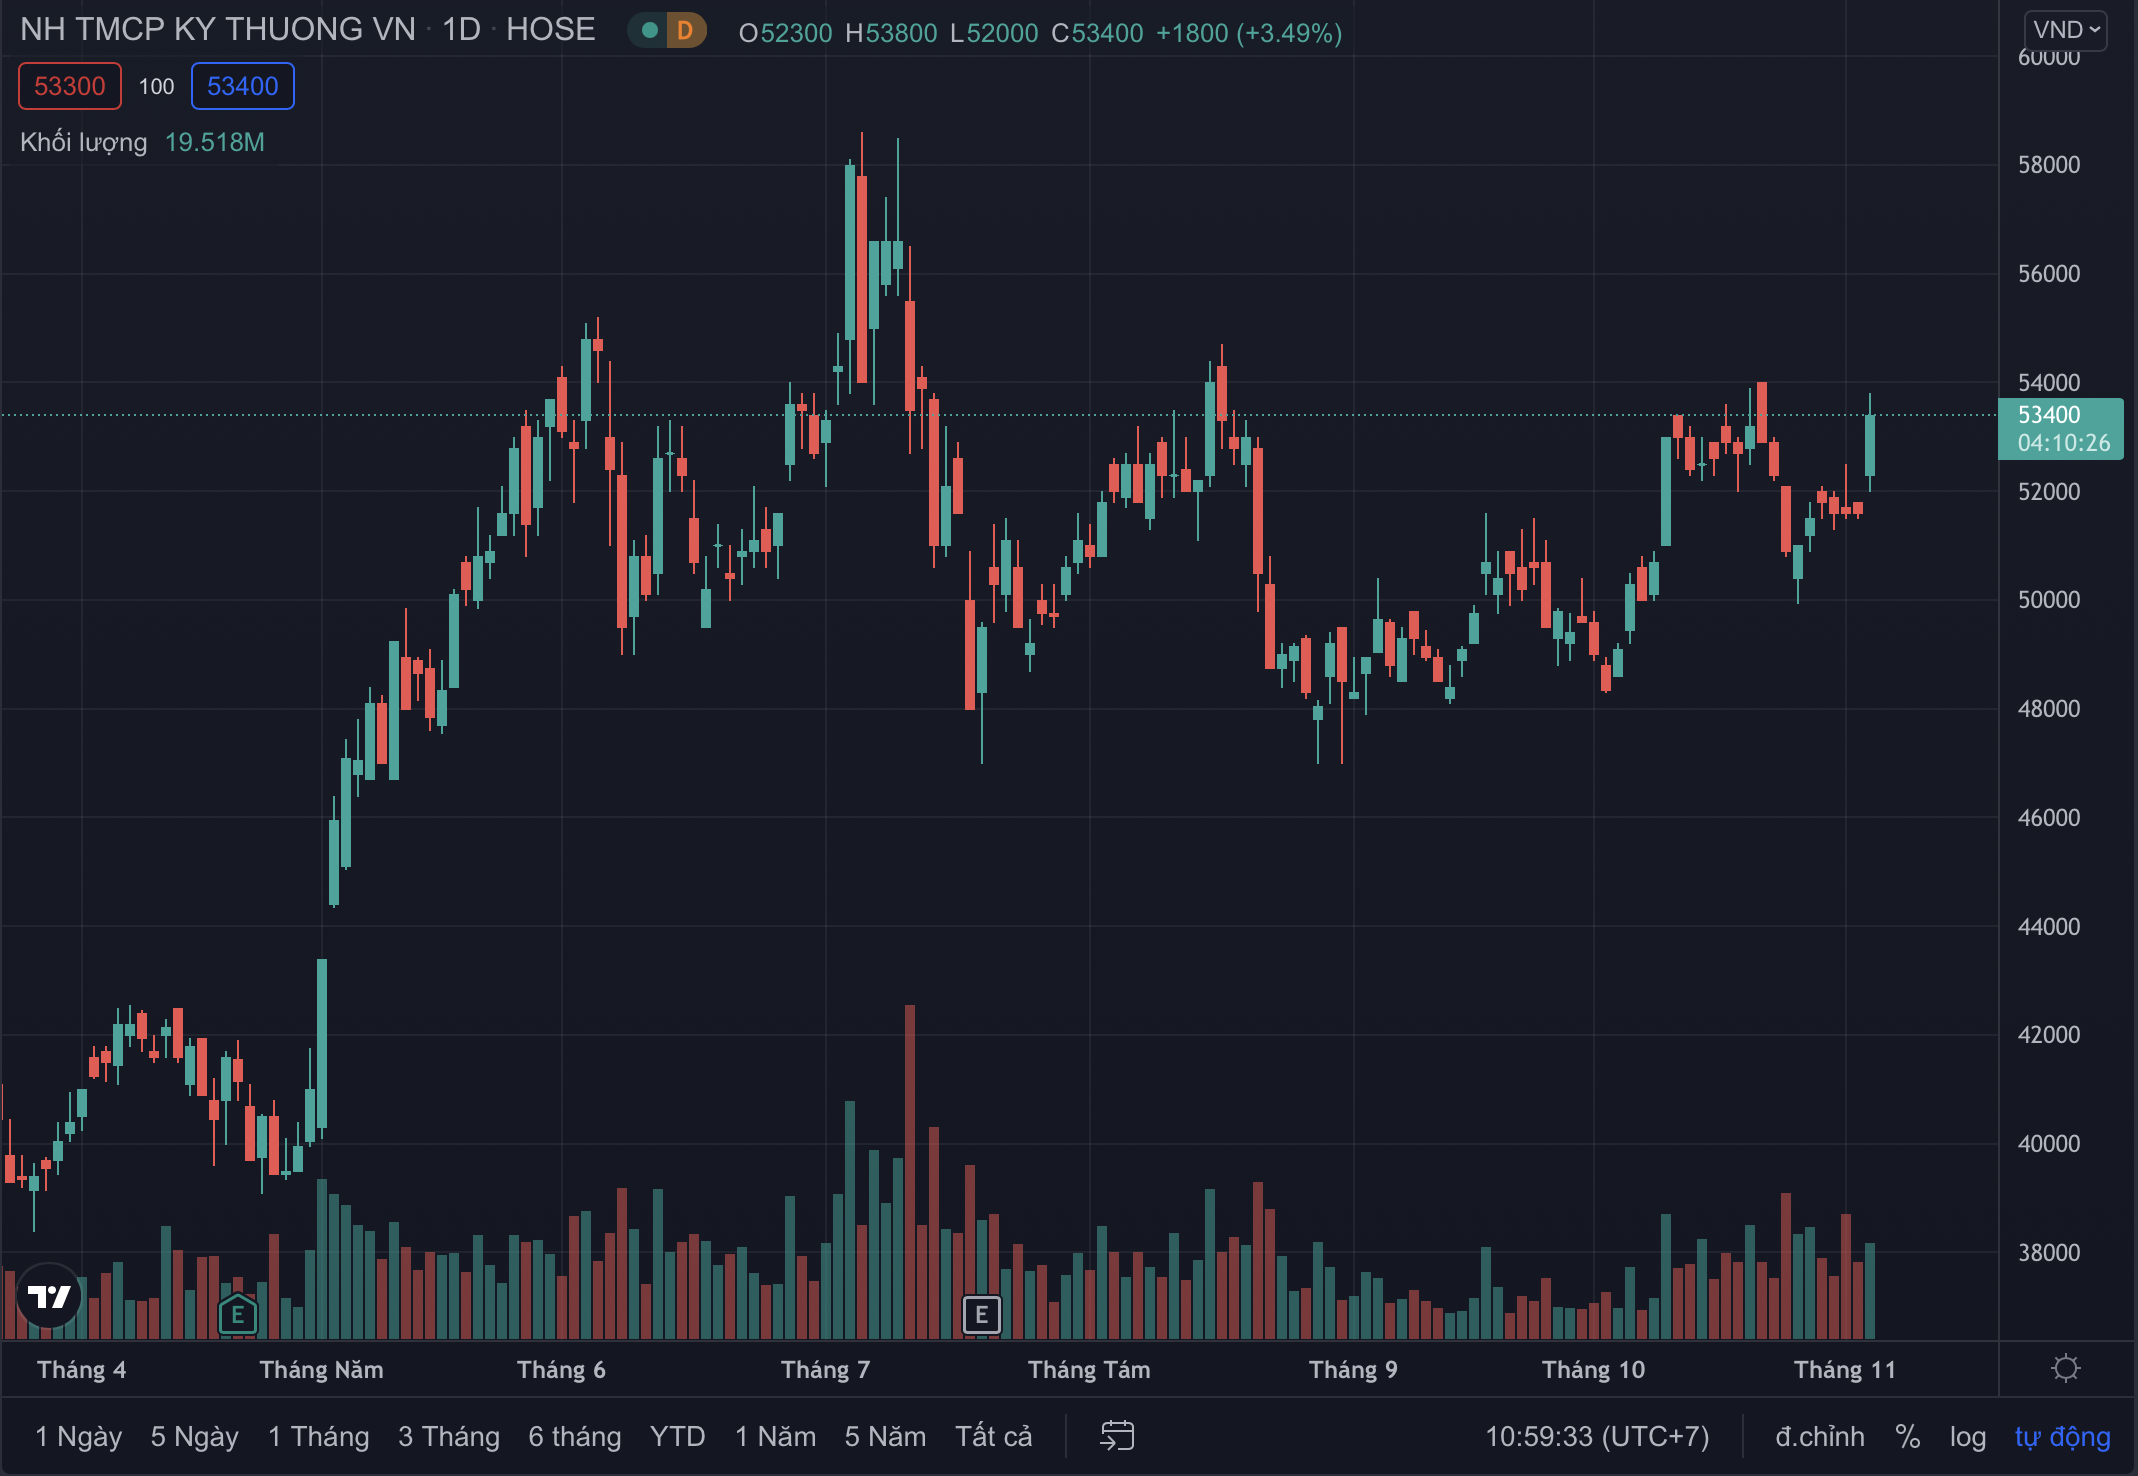Click the 46000 price axis label
Image resolution: width=2138 pixels, height=1476 pixels.
coord(2049,818)
